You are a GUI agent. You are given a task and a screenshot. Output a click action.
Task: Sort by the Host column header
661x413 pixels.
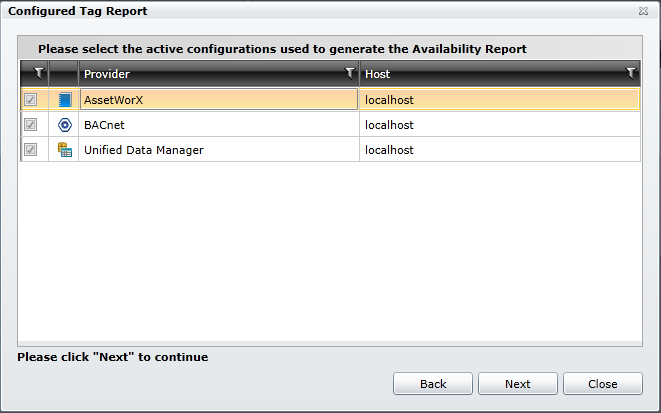pyautogui.click(x=480, y=74)
